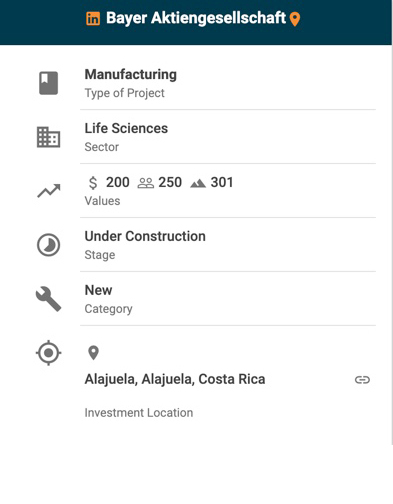Open the Alajuela, Alajuela, Costa Rica location
This screenshot has width=393, height=504.
point(175,379)
